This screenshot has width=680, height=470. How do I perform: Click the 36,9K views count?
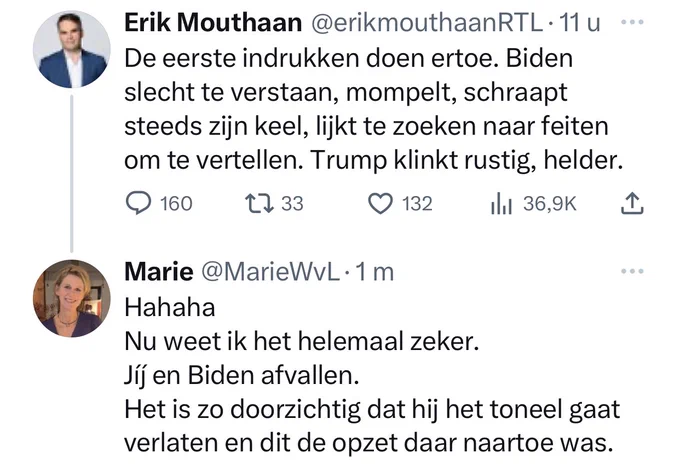[550, 204]
